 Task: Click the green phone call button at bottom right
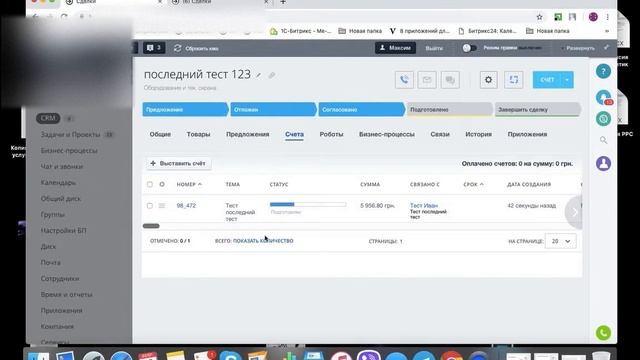(603, 333)
